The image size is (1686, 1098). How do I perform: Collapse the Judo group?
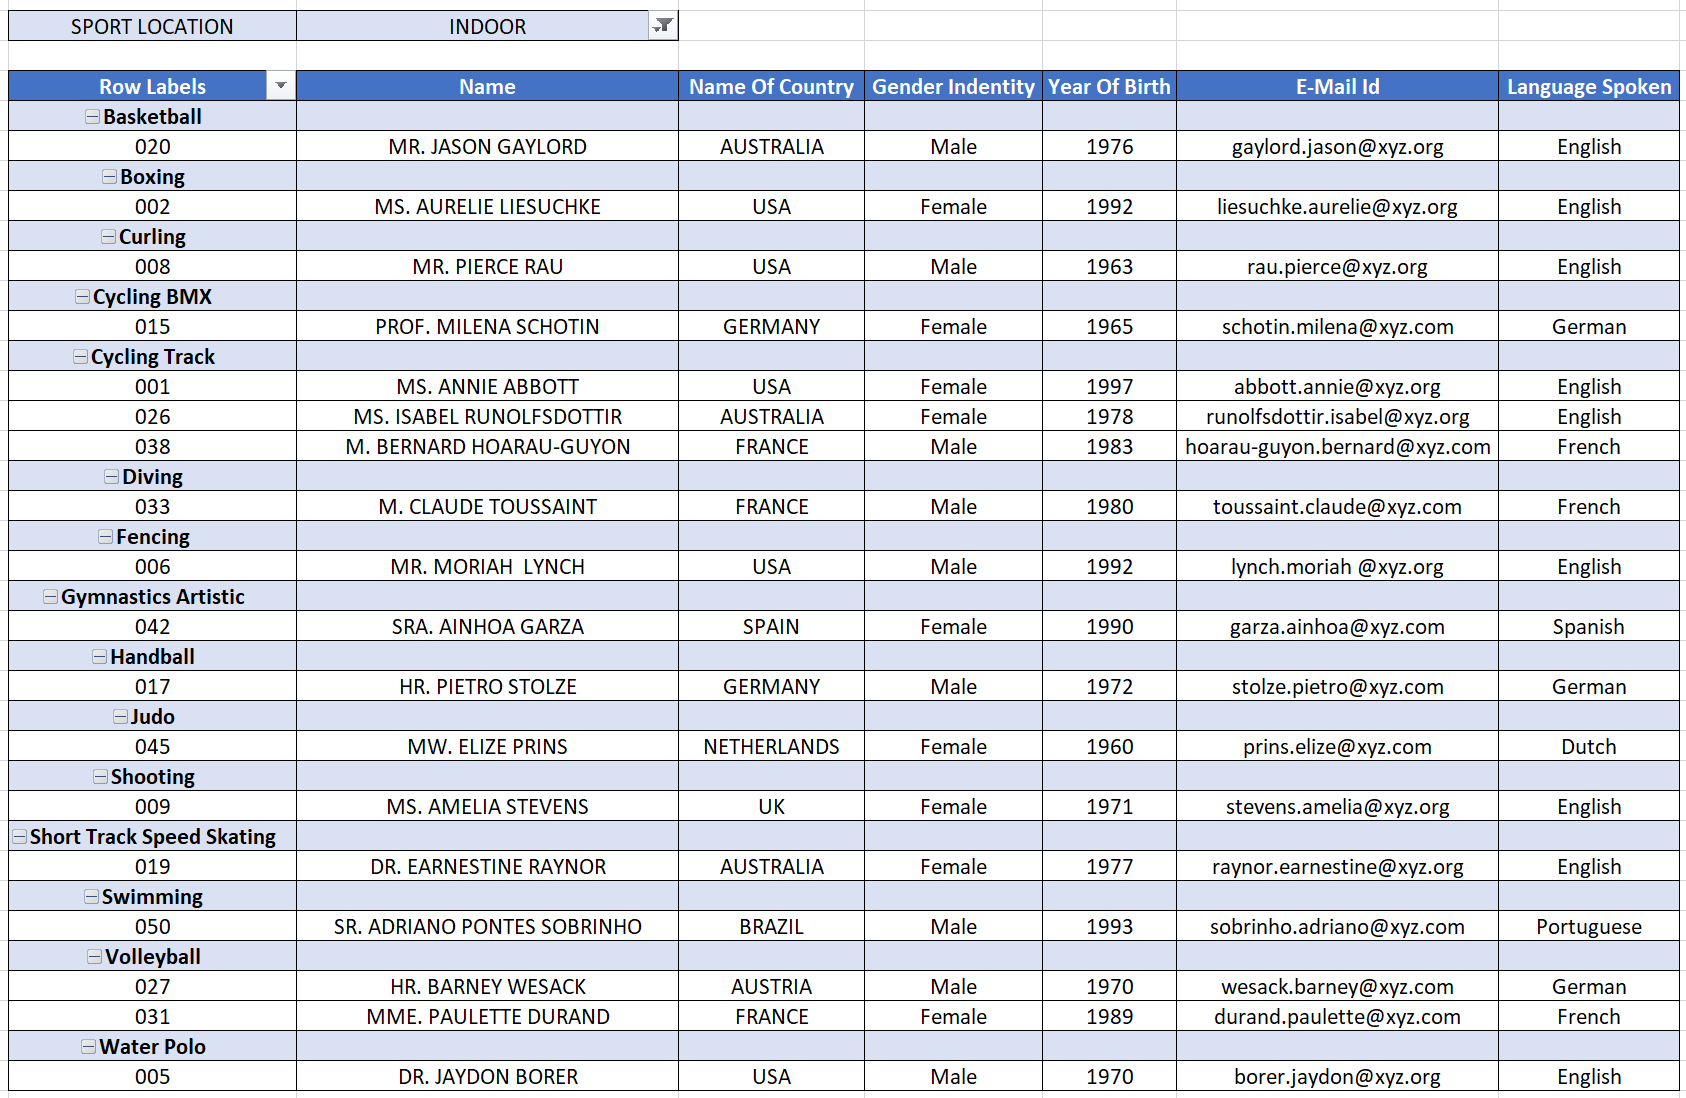(120, 717)
